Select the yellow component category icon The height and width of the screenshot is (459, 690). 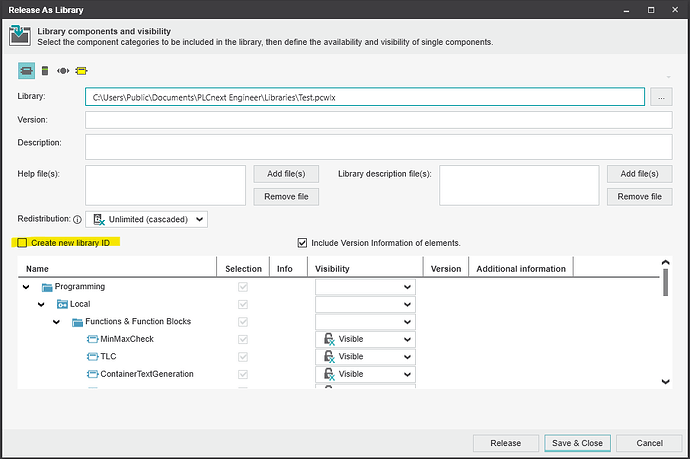(x=81, y=71)
